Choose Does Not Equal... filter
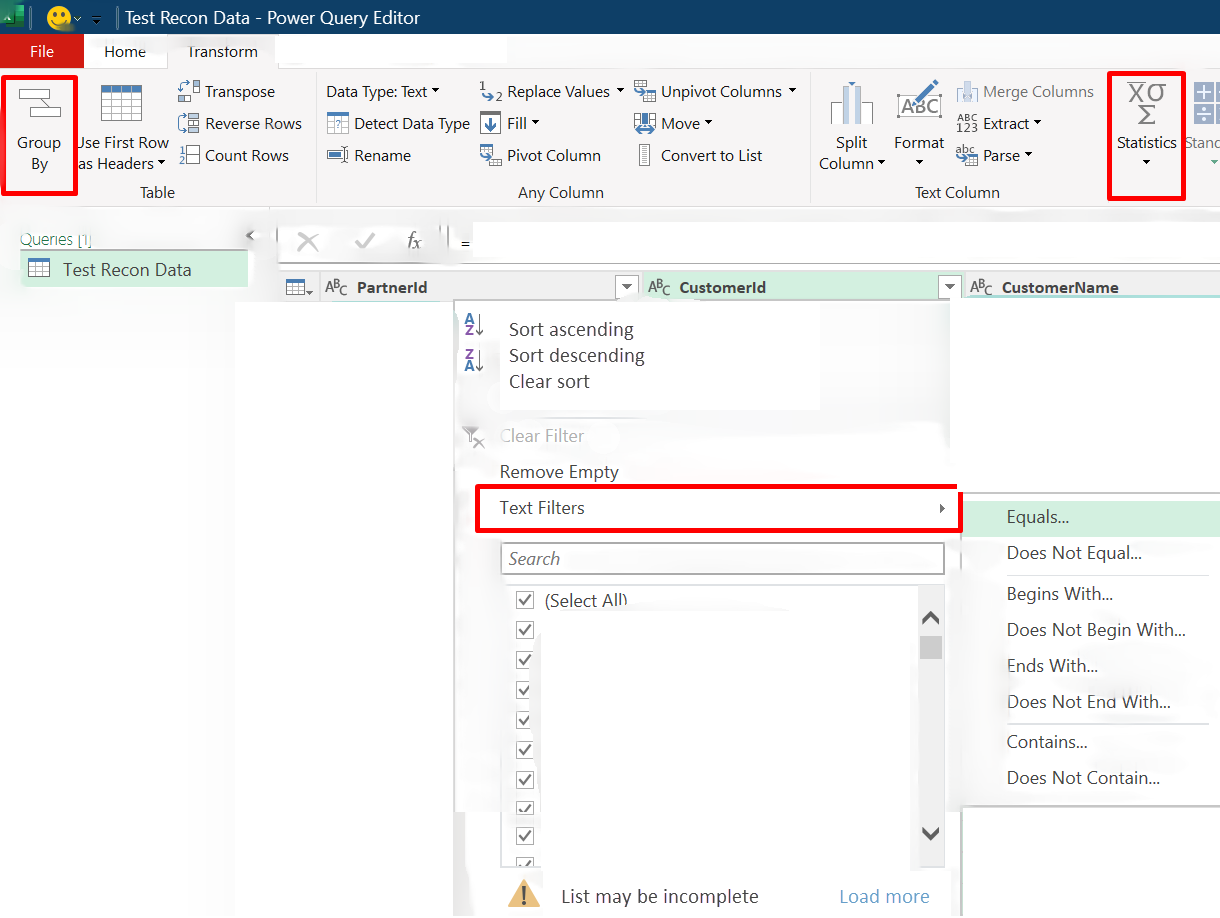Screen dimensions: 1220x918 tap(1074, 553)
